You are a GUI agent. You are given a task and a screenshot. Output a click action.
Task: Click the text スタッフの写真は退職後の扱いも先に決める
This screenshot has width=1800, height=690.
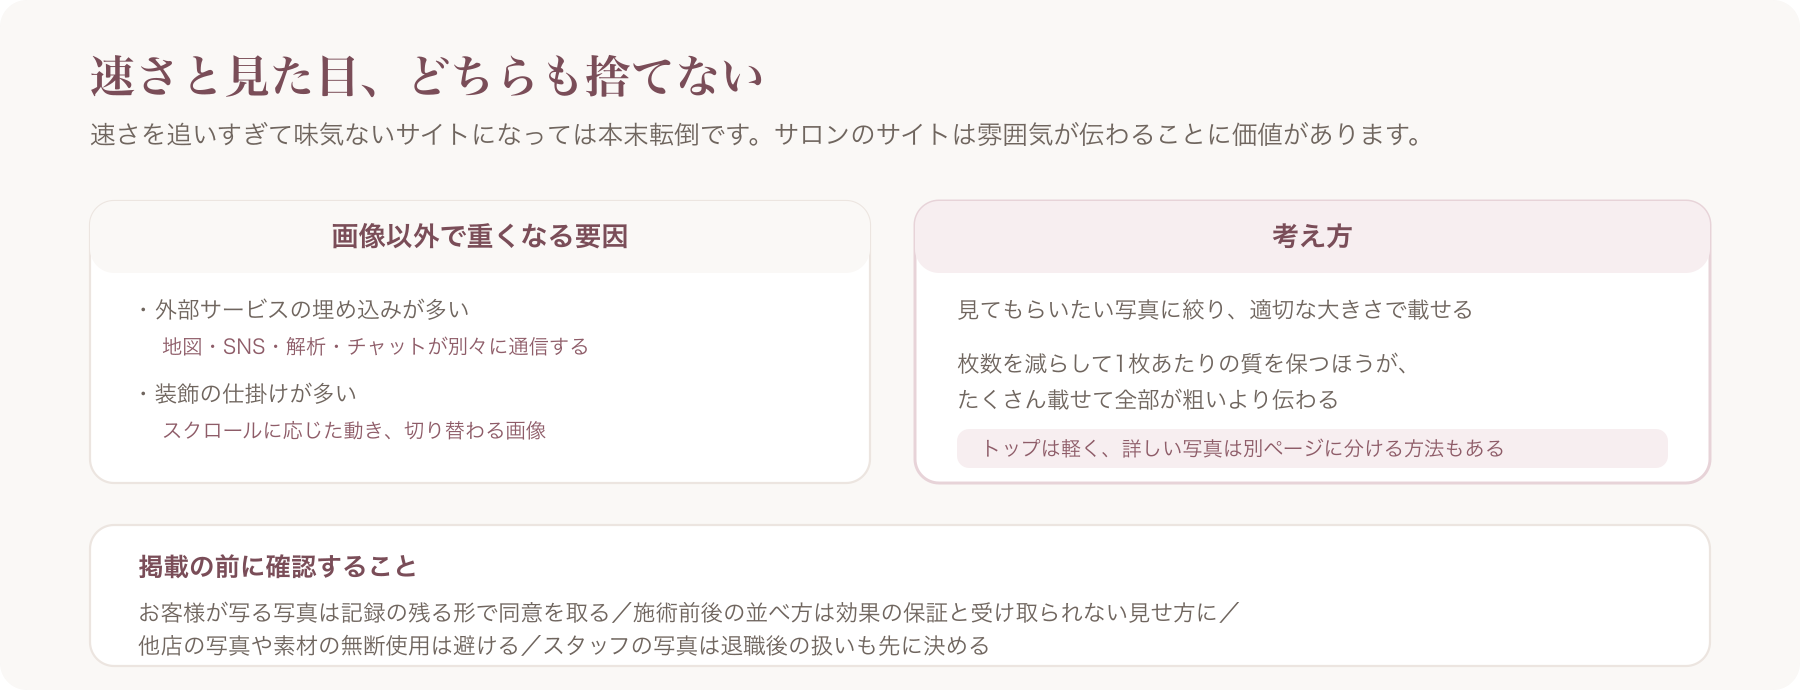[x=766, y=646]
